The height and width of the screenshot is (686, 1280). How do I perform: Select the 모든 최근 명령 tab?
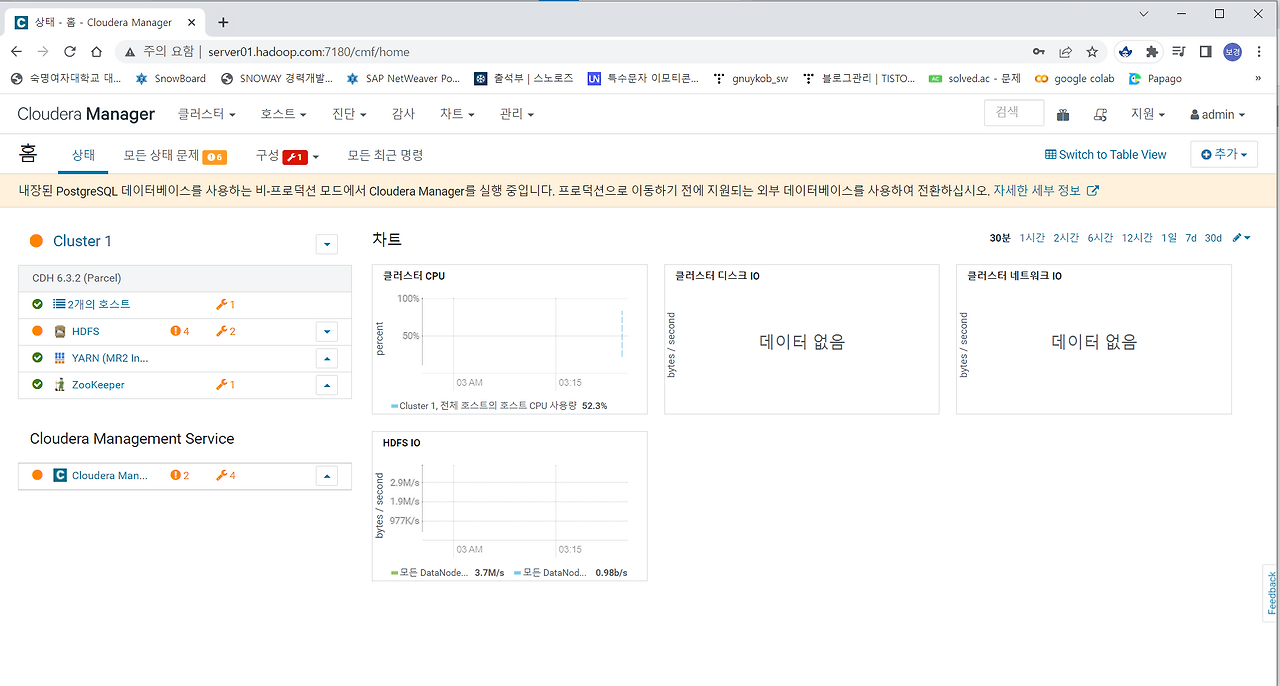(x=385, y=155)
